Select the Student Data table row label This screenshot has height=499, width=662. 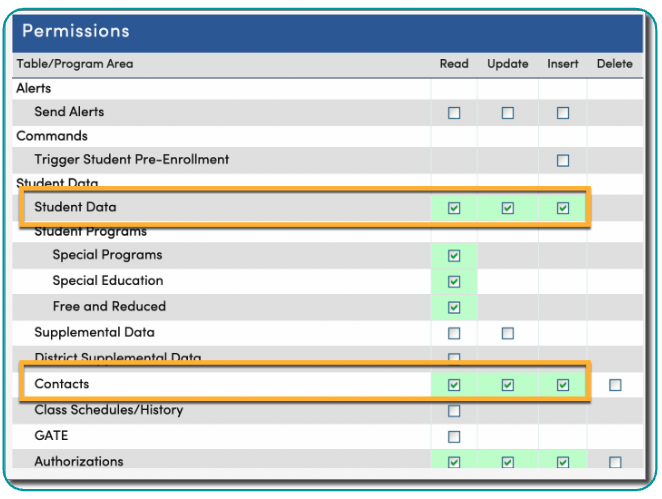(x=75, y=207)
